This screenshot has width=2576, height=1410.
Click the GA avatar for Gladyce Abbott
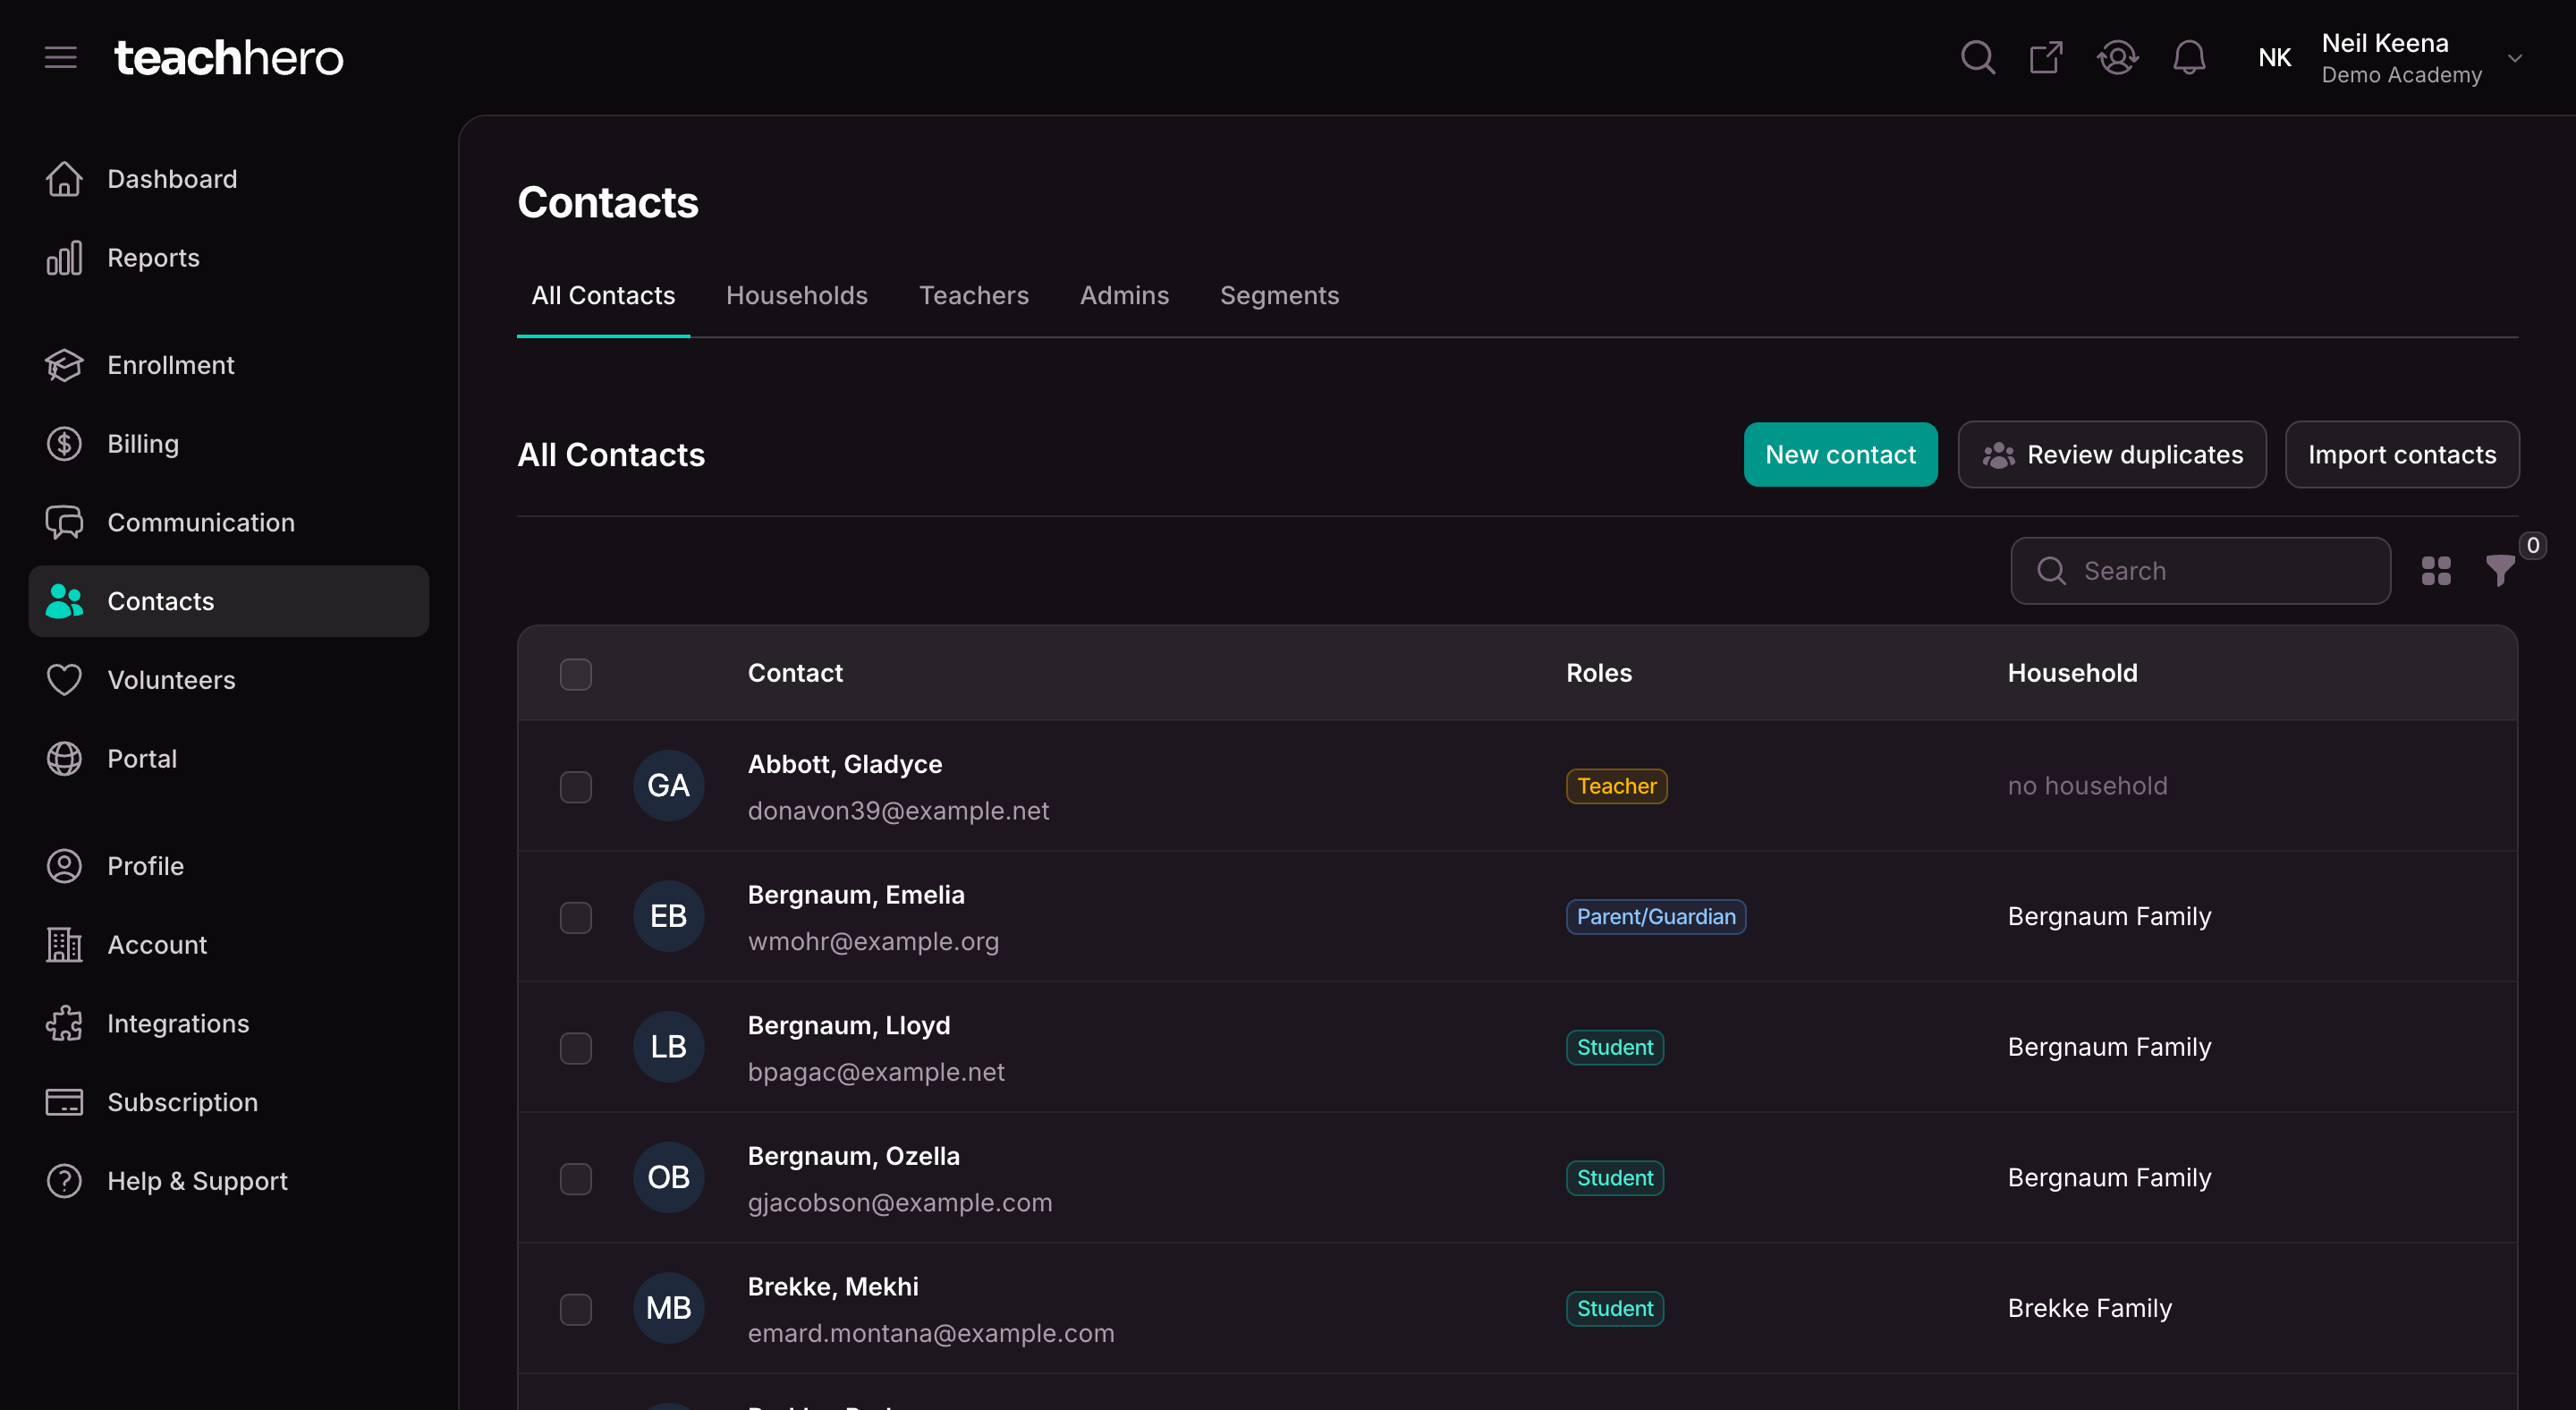tap(669, 786)
